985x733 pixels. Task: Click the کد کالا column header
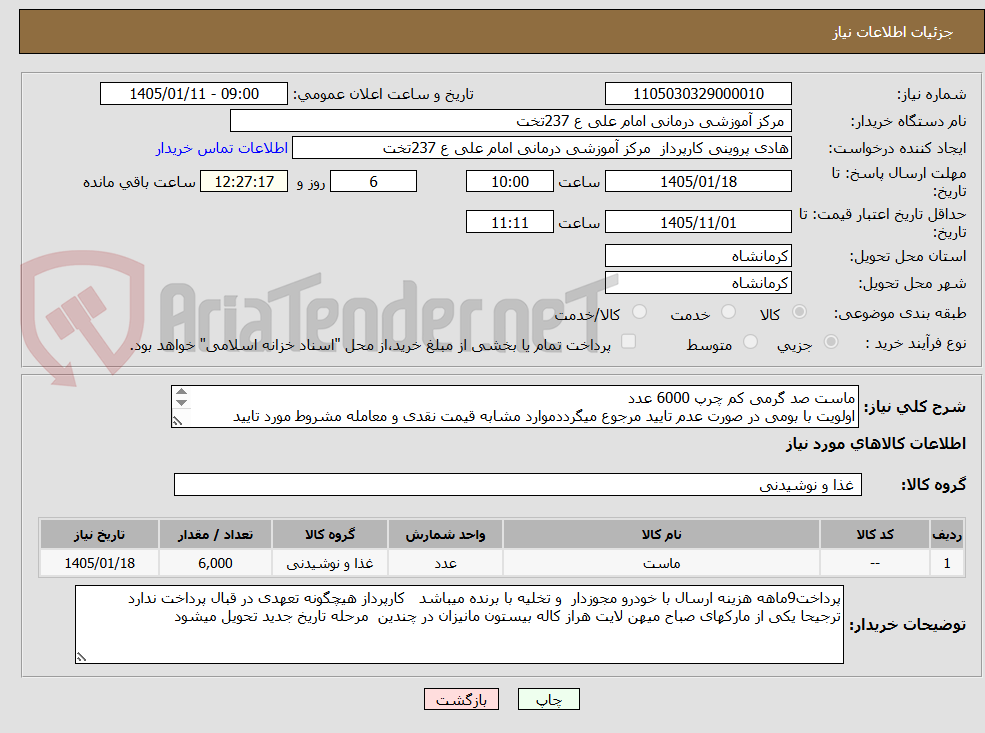tap(875, 535)
